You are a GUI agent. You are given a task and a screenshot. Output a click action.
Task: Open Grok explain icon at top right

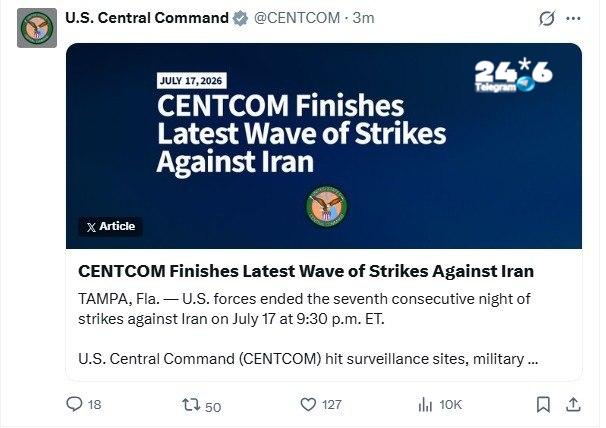tap(547, 18)
